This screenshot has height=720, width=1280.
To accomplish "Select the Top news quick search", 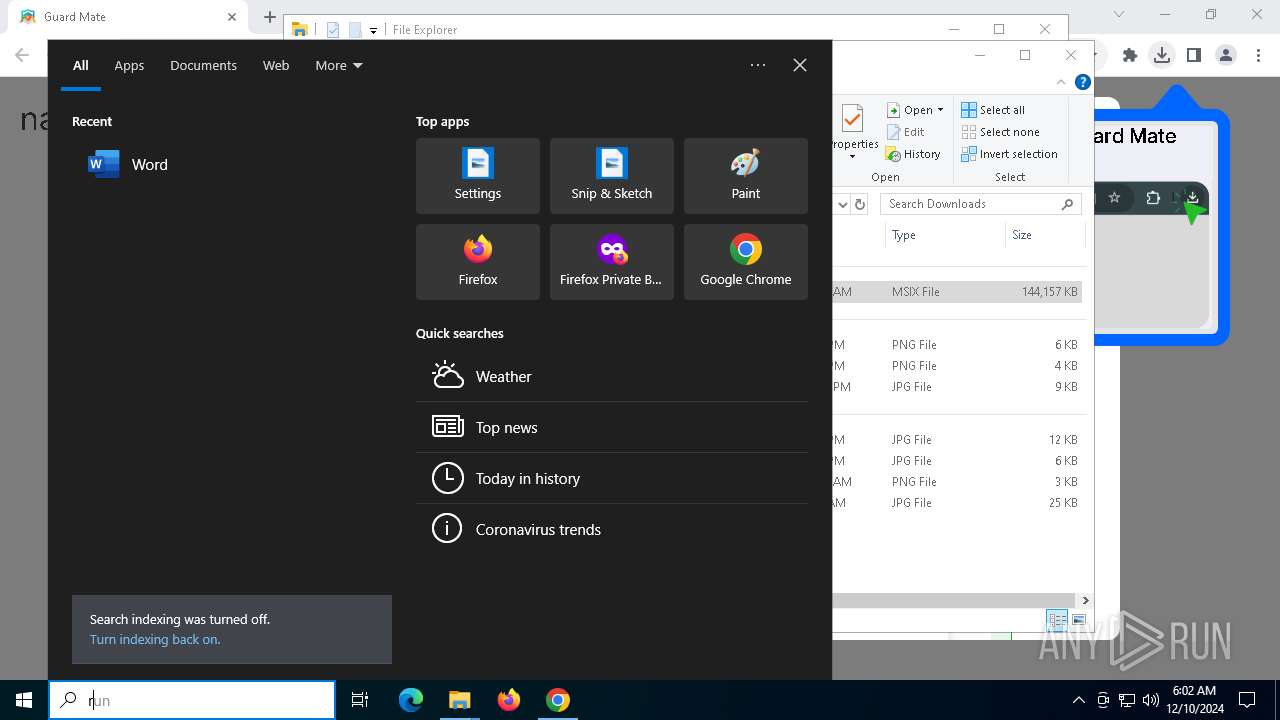I will point(612,427).
